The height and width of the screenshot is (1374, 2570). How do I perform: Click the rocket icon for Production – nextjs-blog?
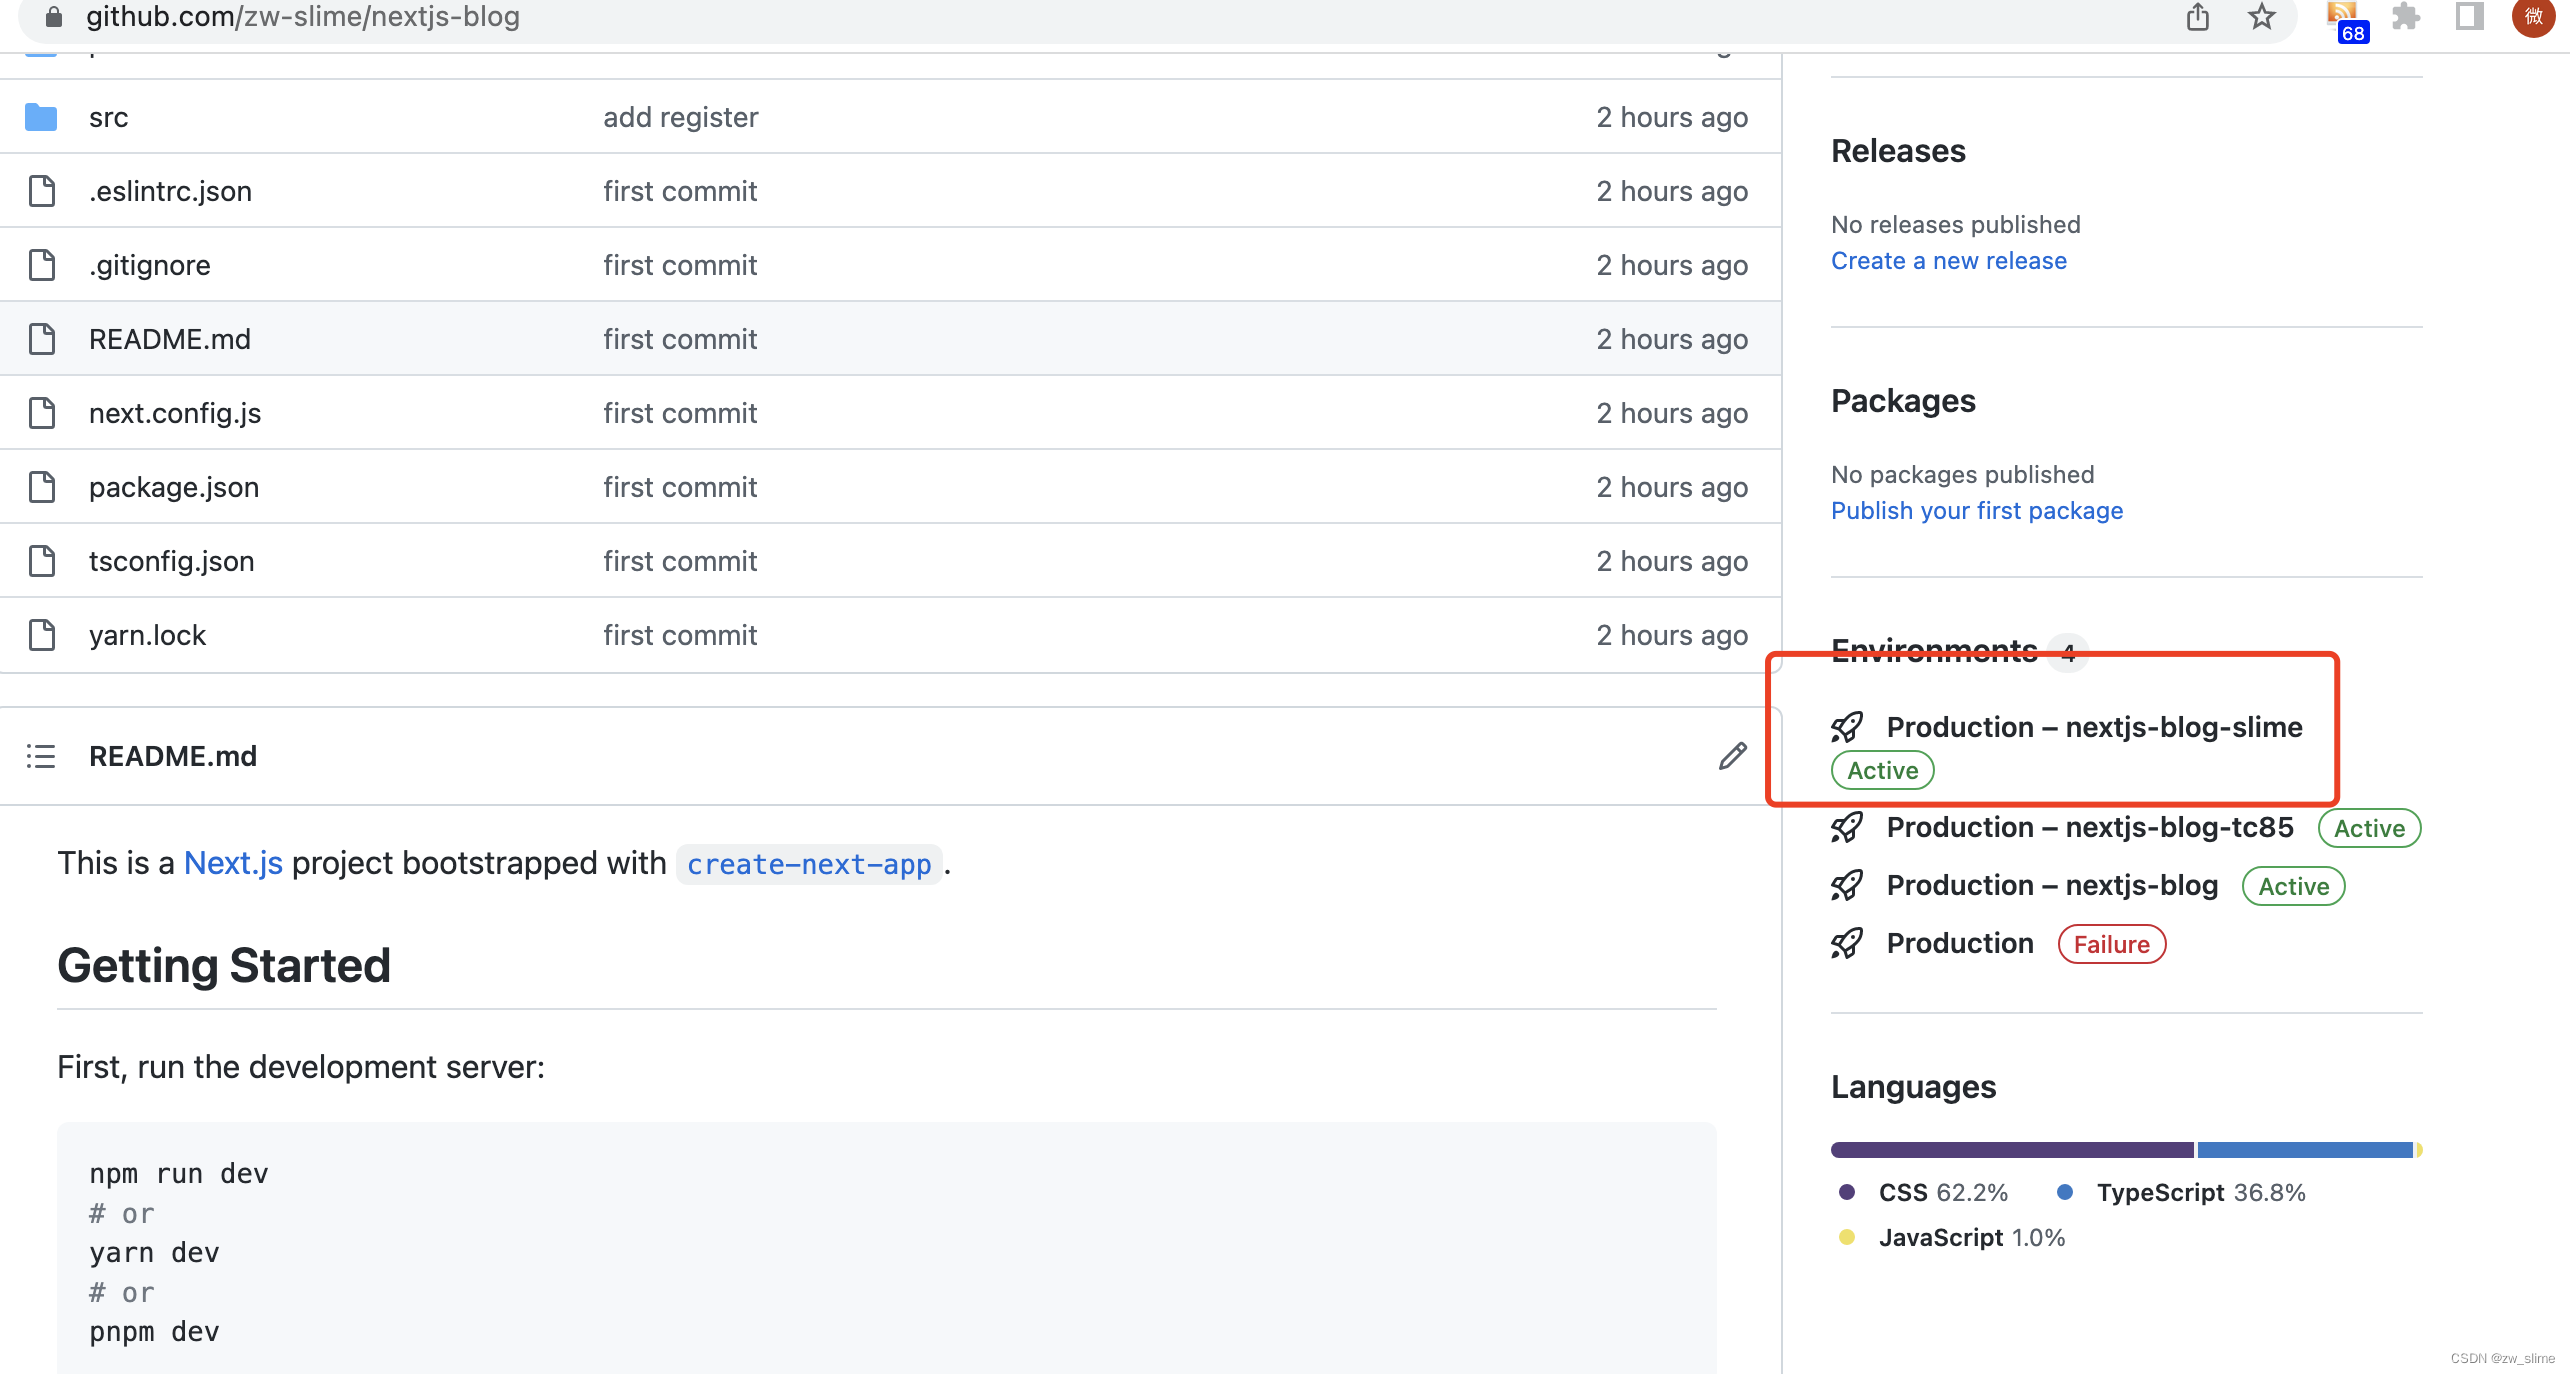pos(1847,885)
